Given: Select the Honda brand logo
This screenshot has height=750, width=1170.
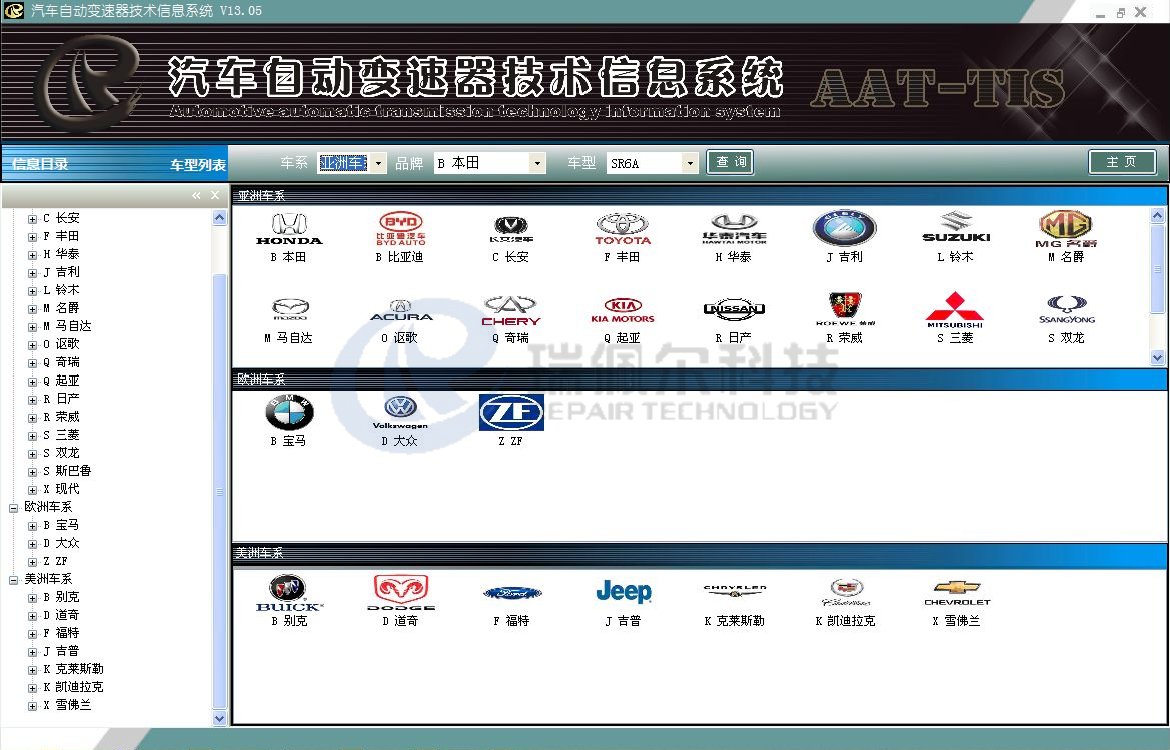Looking at the screenshot, I should click(x=289, y=229).
